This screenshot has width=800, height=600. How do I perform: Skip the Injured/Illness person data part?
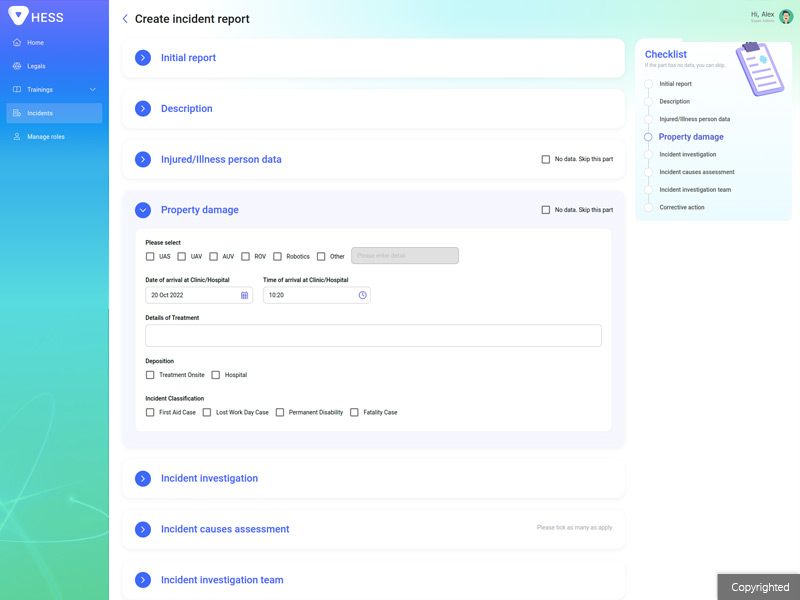point(546,159)
